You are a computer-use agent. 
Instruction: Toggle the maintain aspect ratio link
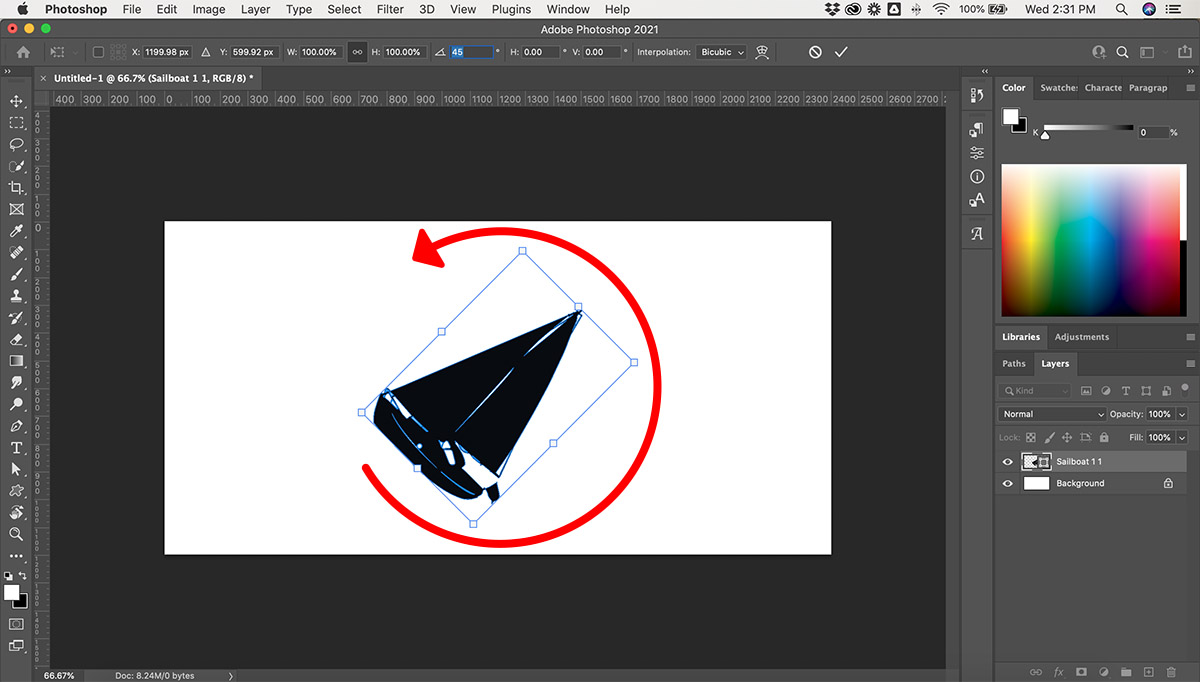(x=357, y=52)
